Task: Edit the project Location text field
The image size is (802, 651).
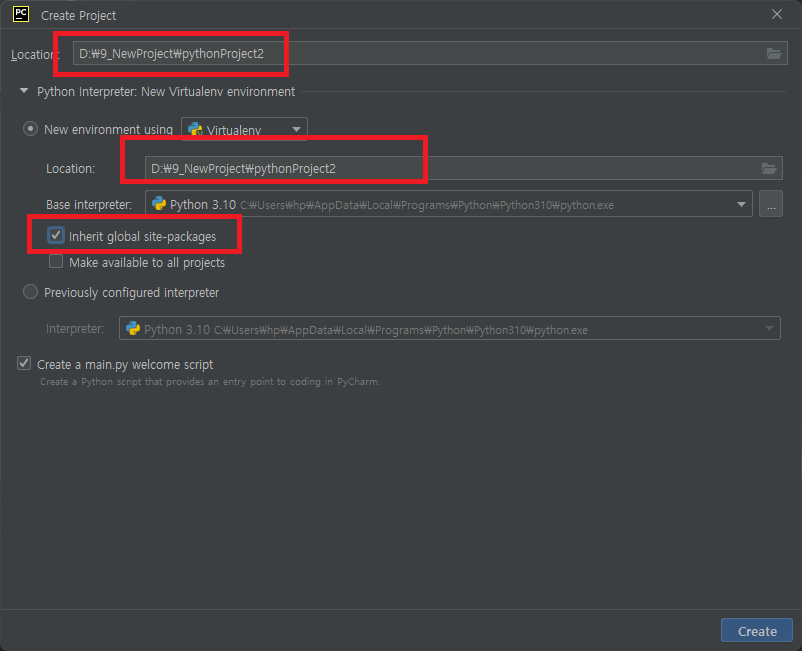Action: 430,54
